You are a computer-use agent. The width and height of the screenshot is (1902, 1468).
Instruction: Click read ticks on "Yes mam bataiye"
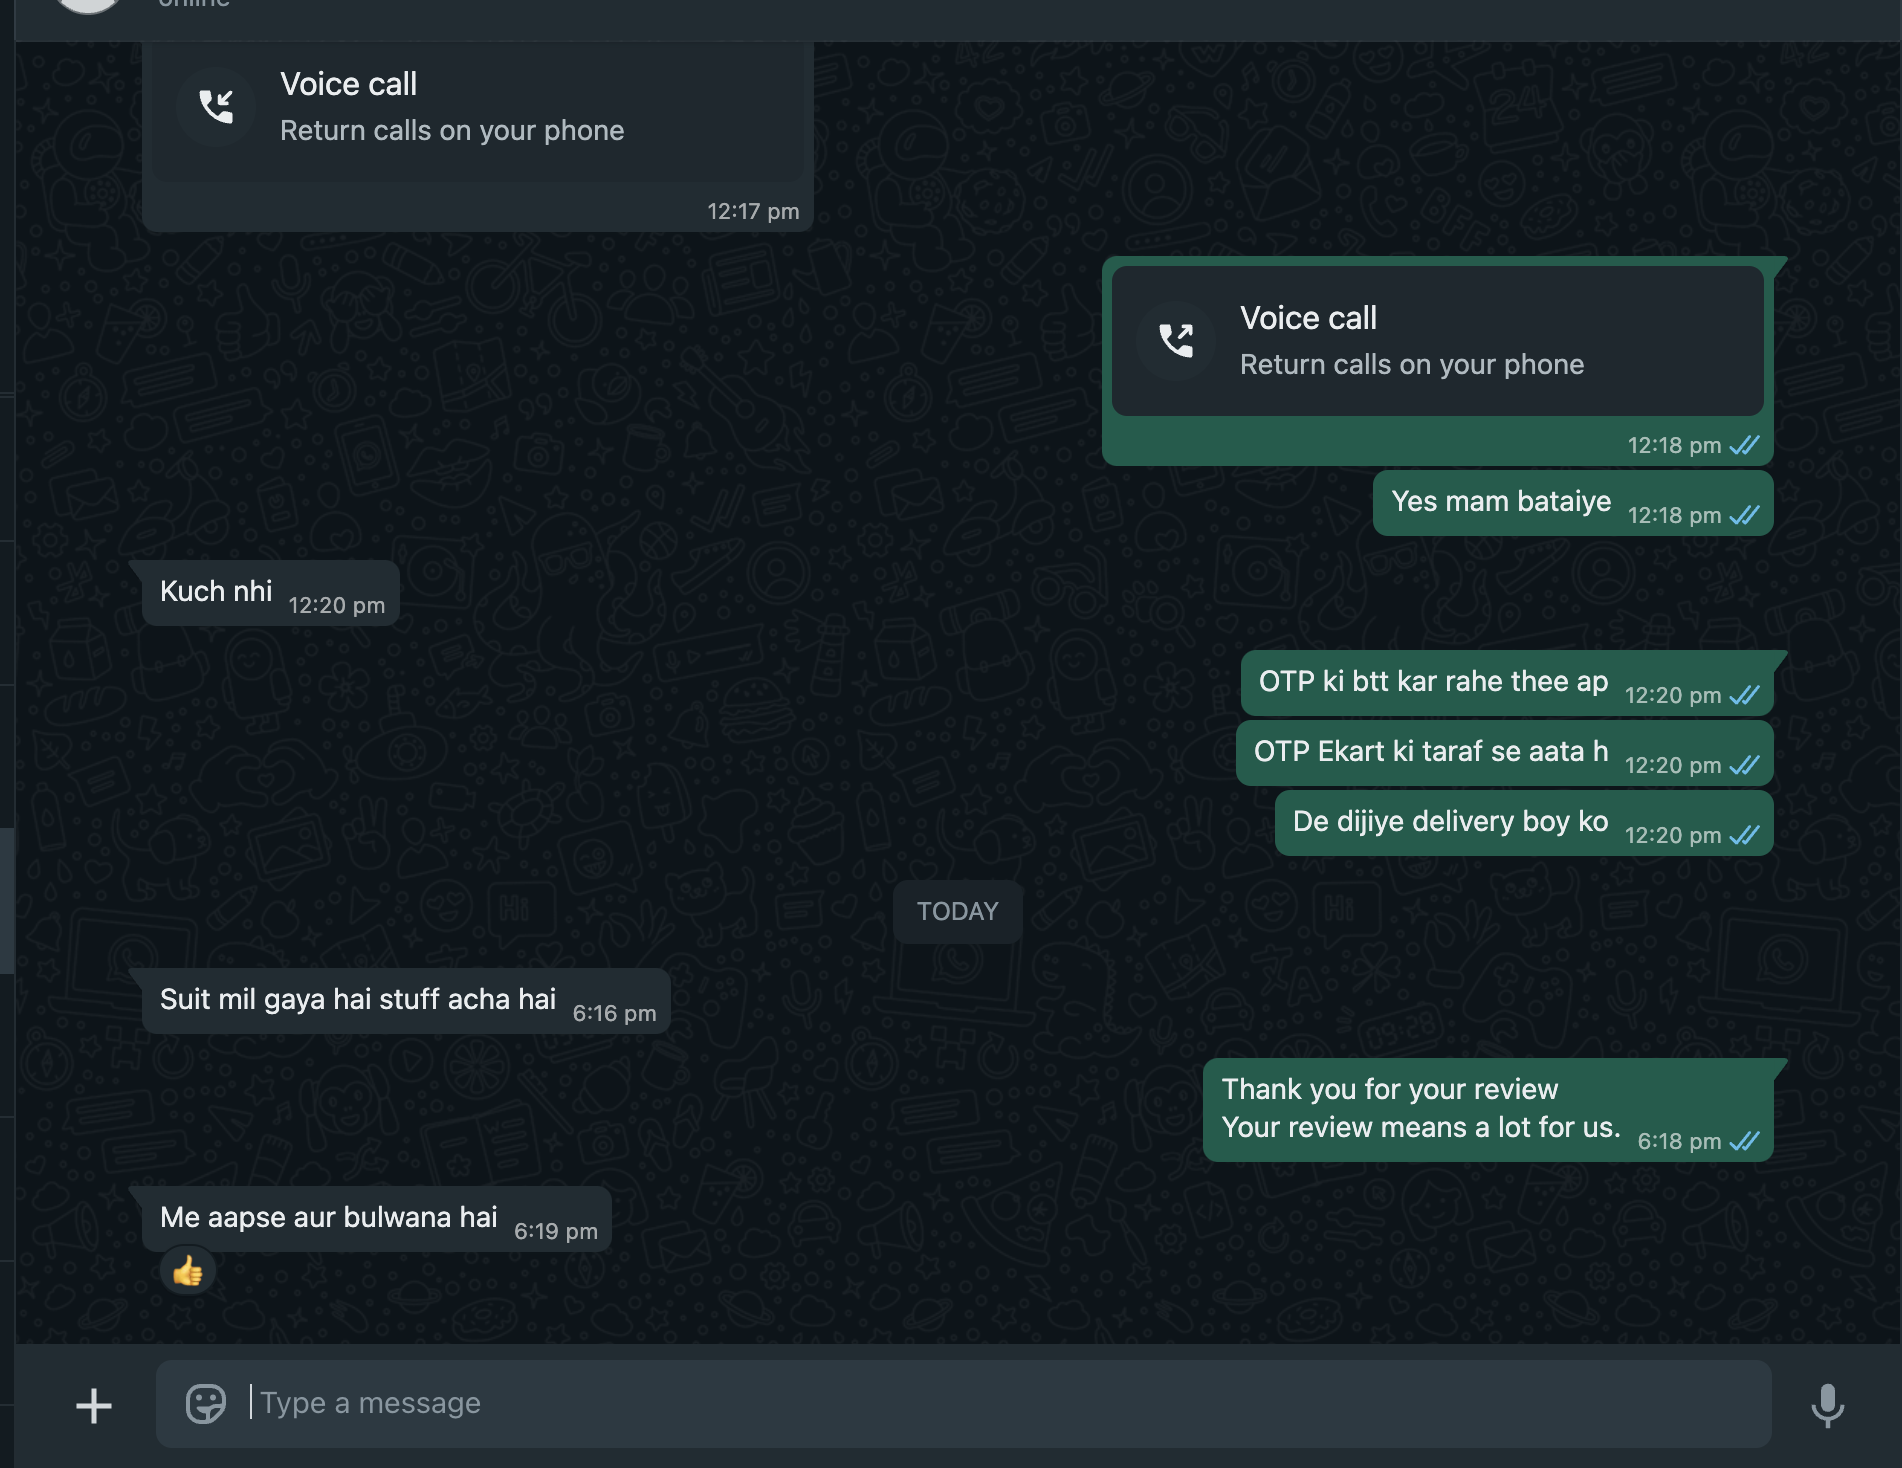pyautogui.click(x=1745, y=515)
